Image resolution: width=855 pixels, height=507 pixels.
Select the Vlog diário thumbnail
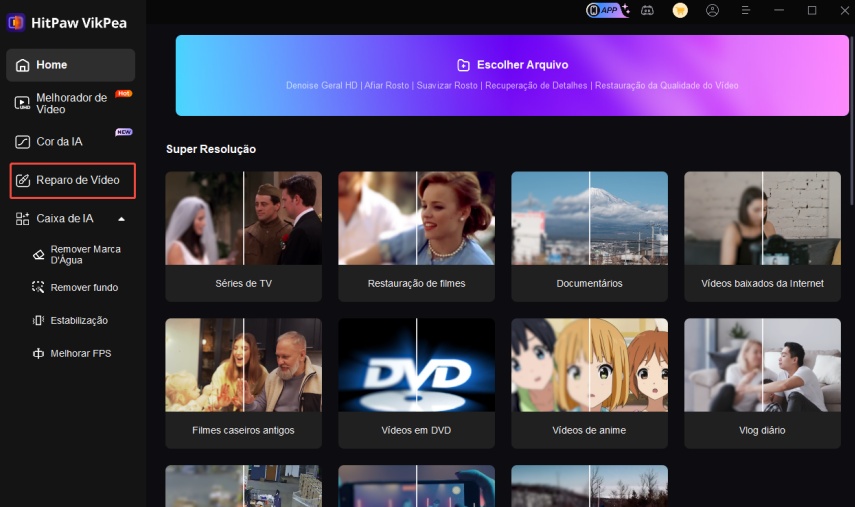click(762, 365)
